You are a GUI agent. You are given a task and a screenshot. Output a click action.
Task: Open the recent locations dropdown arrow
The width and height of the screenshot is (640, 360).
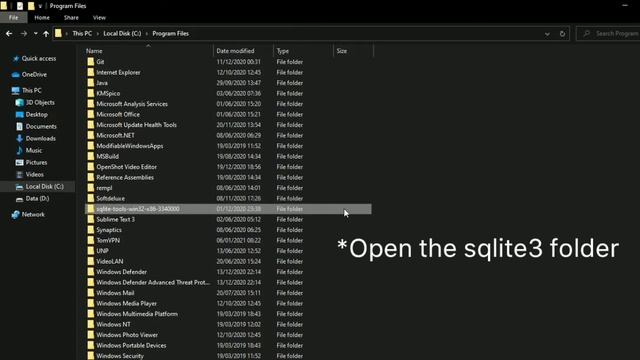pyautogui.click(x=36, y=33)
